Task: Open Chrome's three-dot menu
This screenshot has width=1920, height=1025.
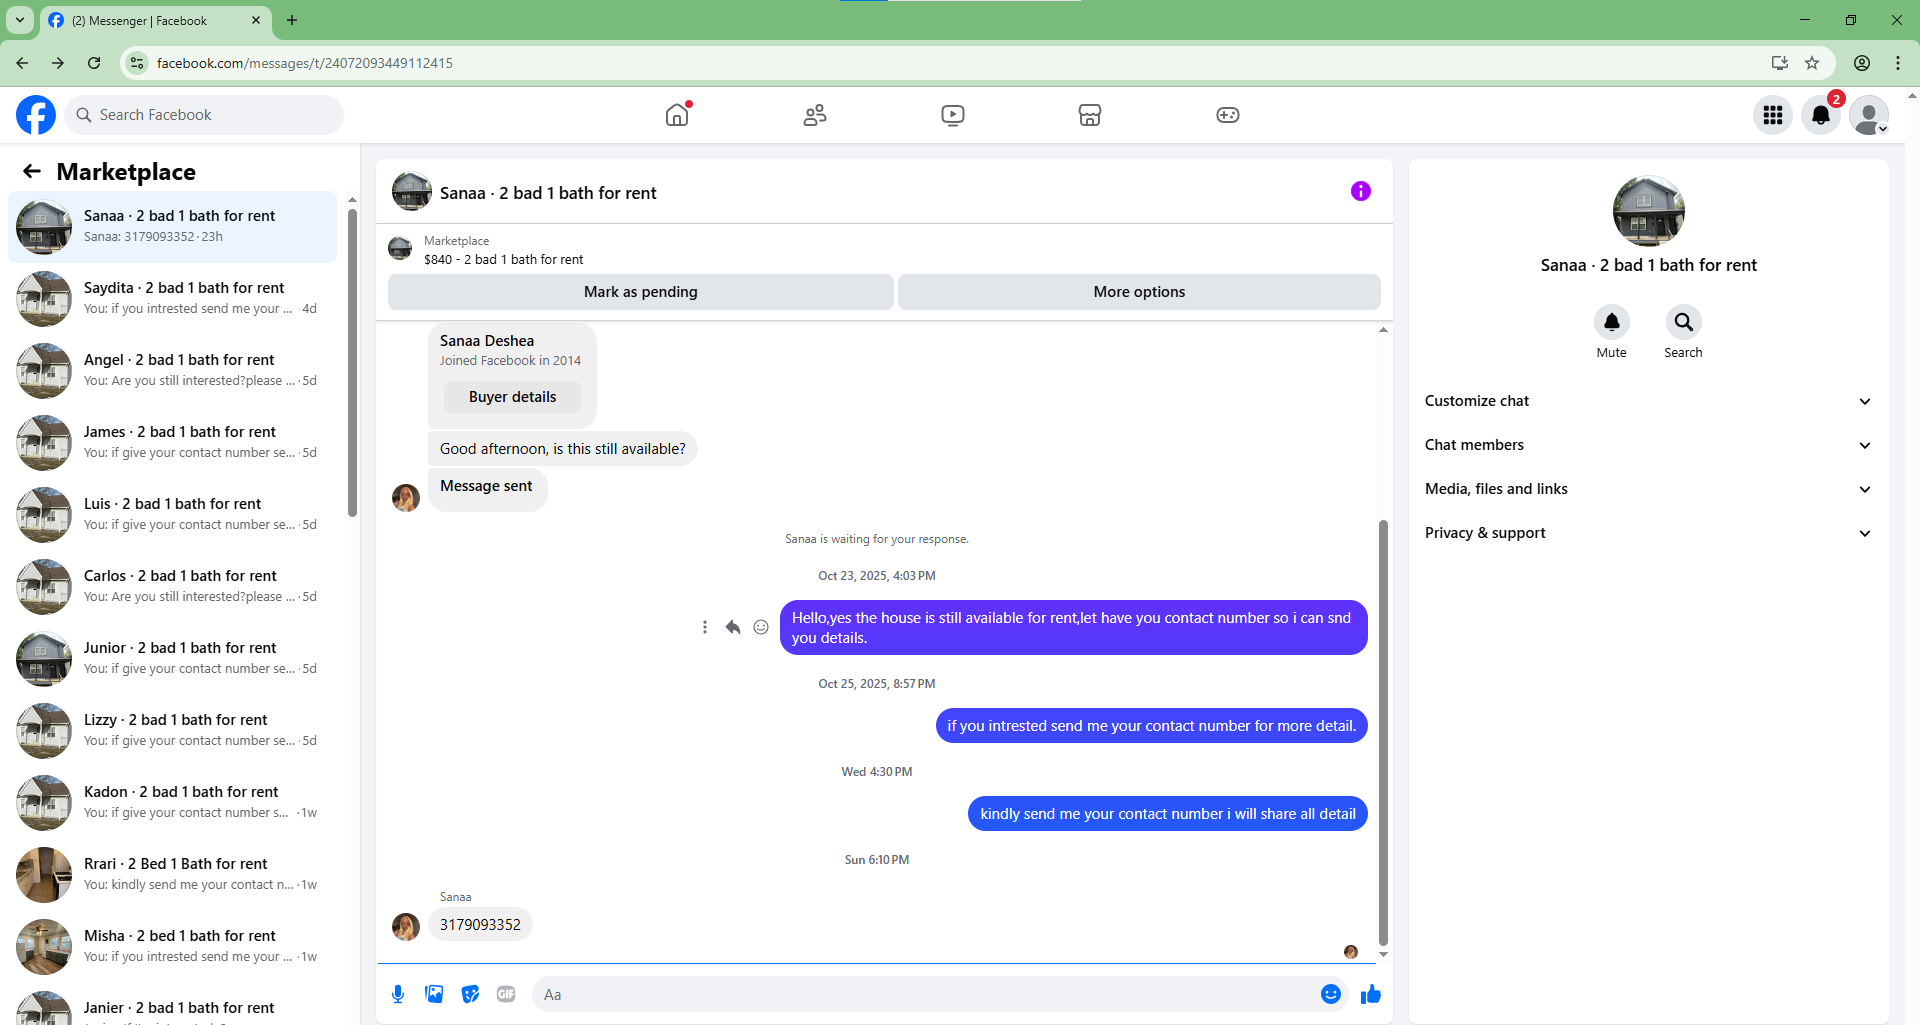Action: coord(1898,63)
